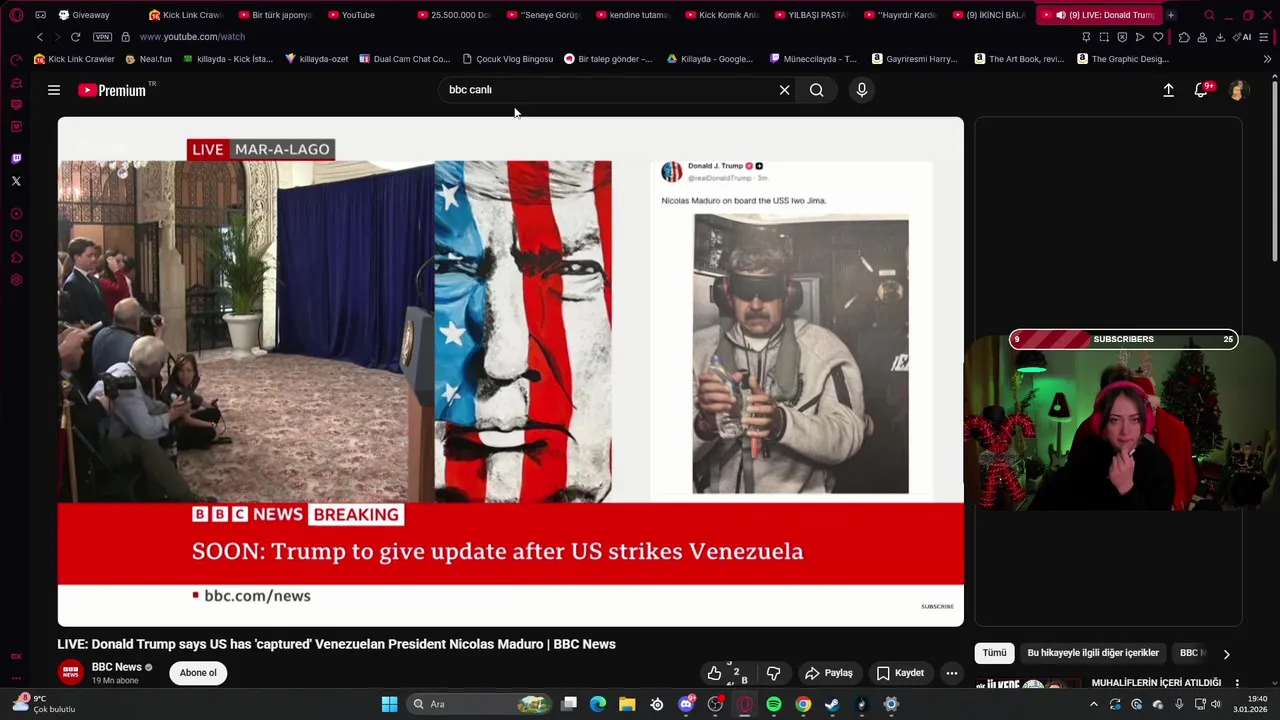Open the Windows Start menu
Image resolution: width=1280 pixels, height=720 pixels.
389,704
